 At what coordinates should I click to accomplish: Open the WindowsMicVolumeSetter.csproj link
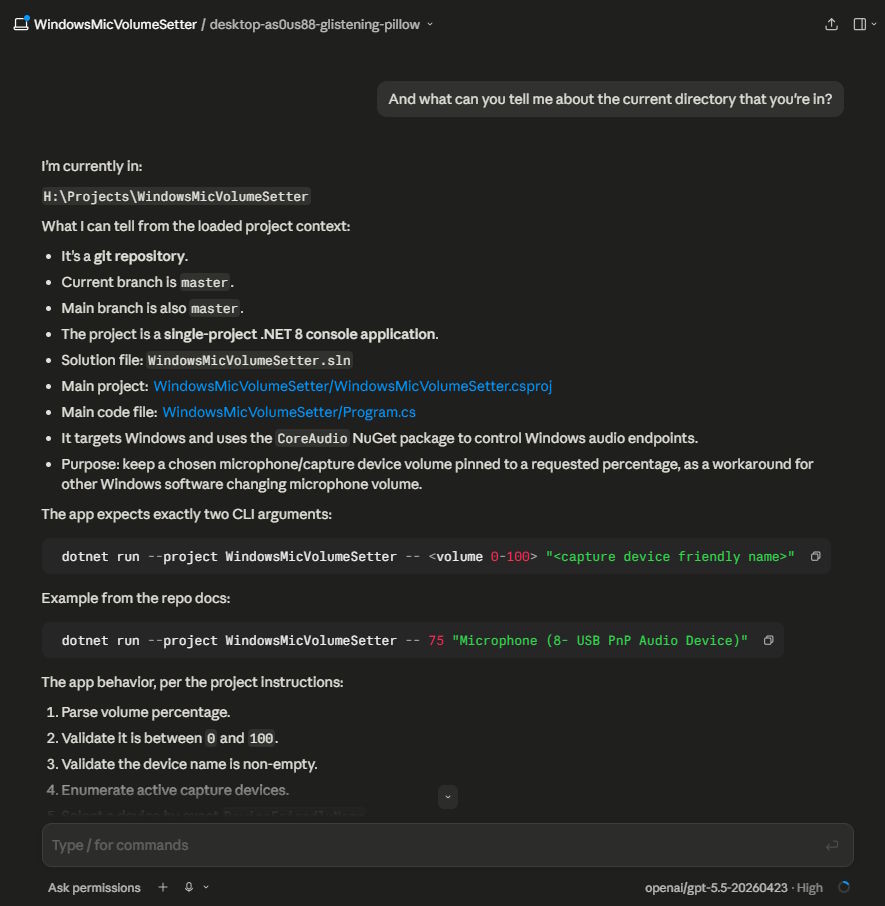click(x=352, y=386)
